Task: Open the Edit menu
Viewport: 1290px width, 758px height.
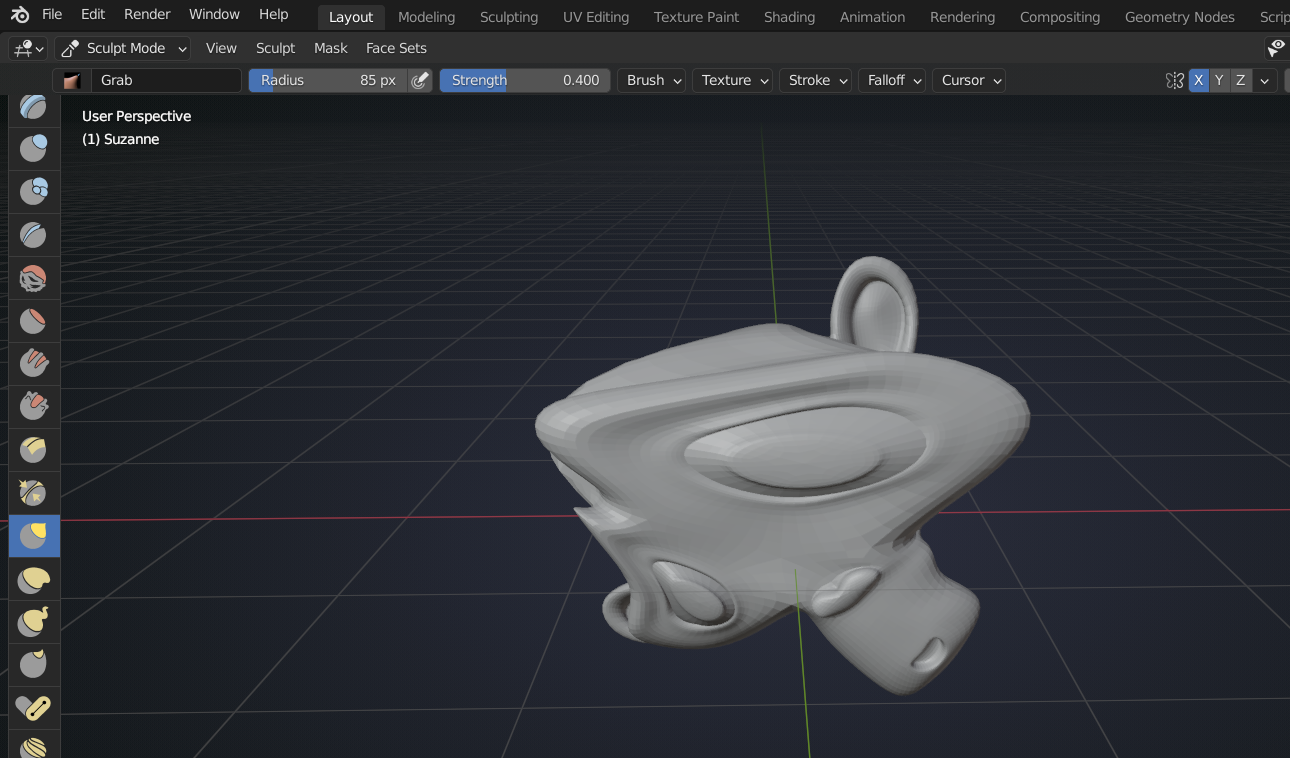Action: click(93, 14)
